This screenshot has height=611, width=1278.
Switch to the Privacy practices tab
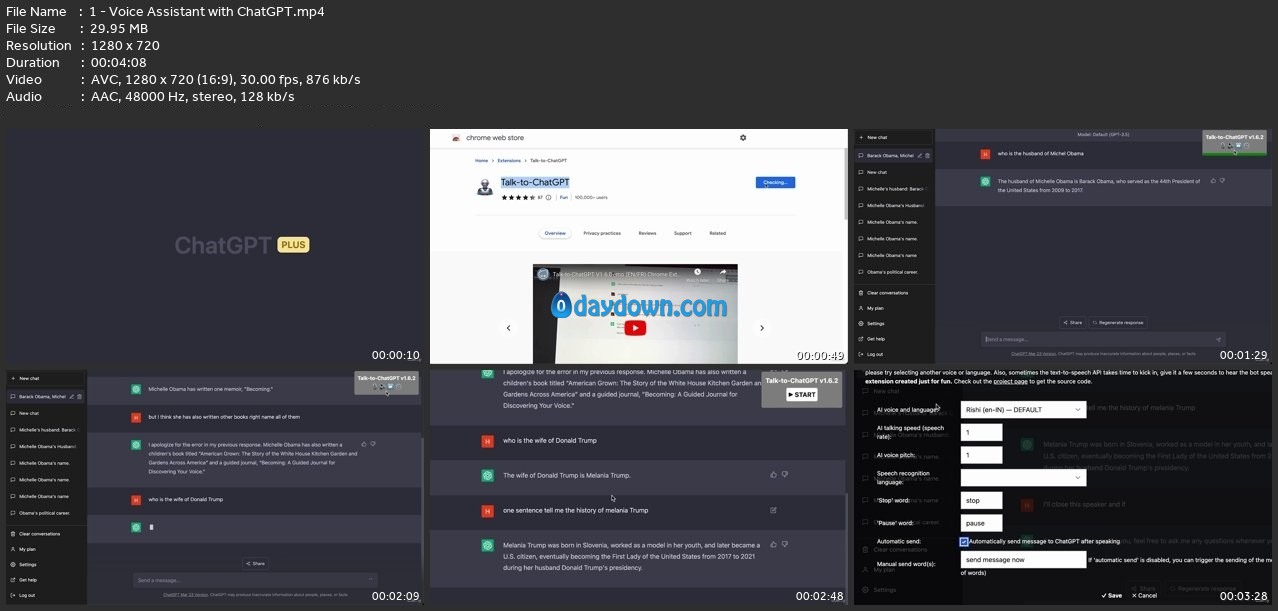602,233
